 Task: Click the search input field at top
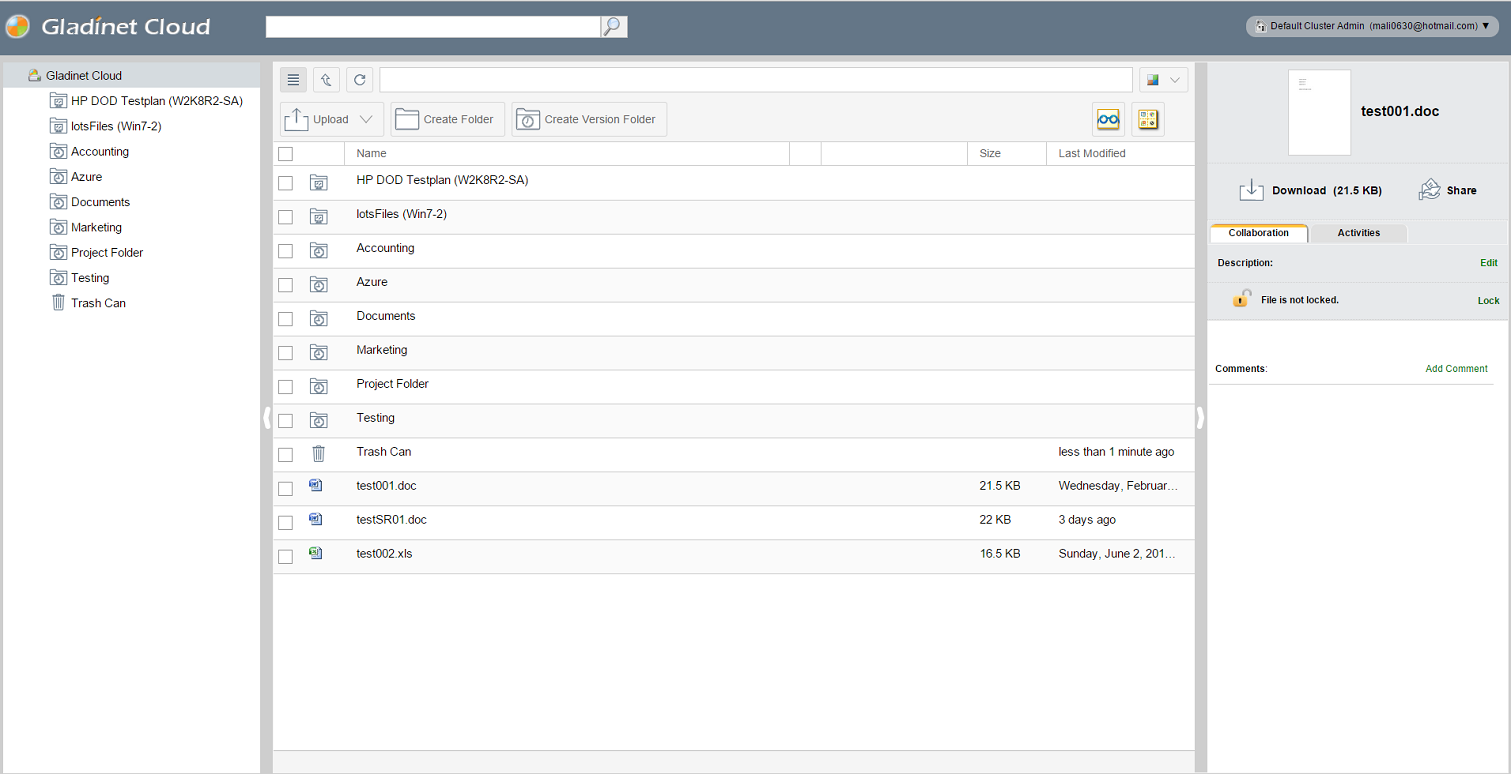(x=432, y=27)
